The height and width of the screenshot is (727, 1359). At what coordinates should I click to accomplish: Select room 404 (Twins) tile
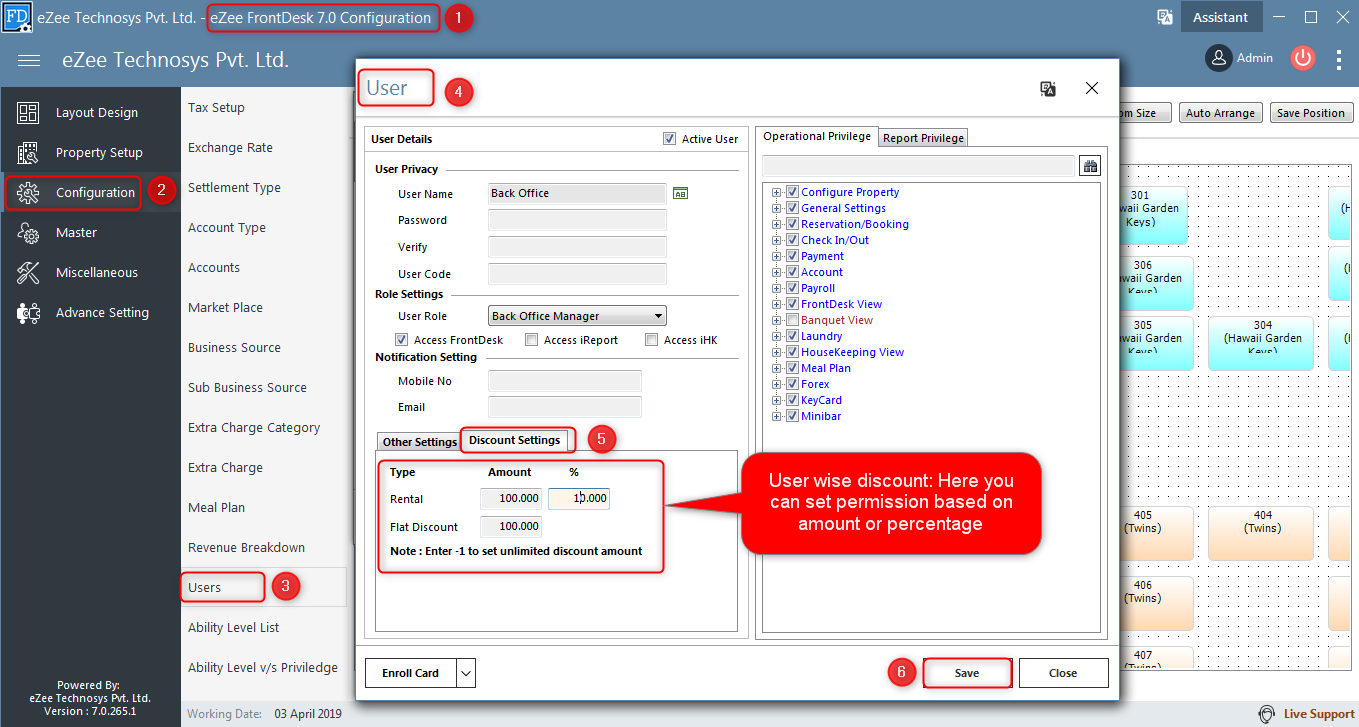coord(1262,532)
